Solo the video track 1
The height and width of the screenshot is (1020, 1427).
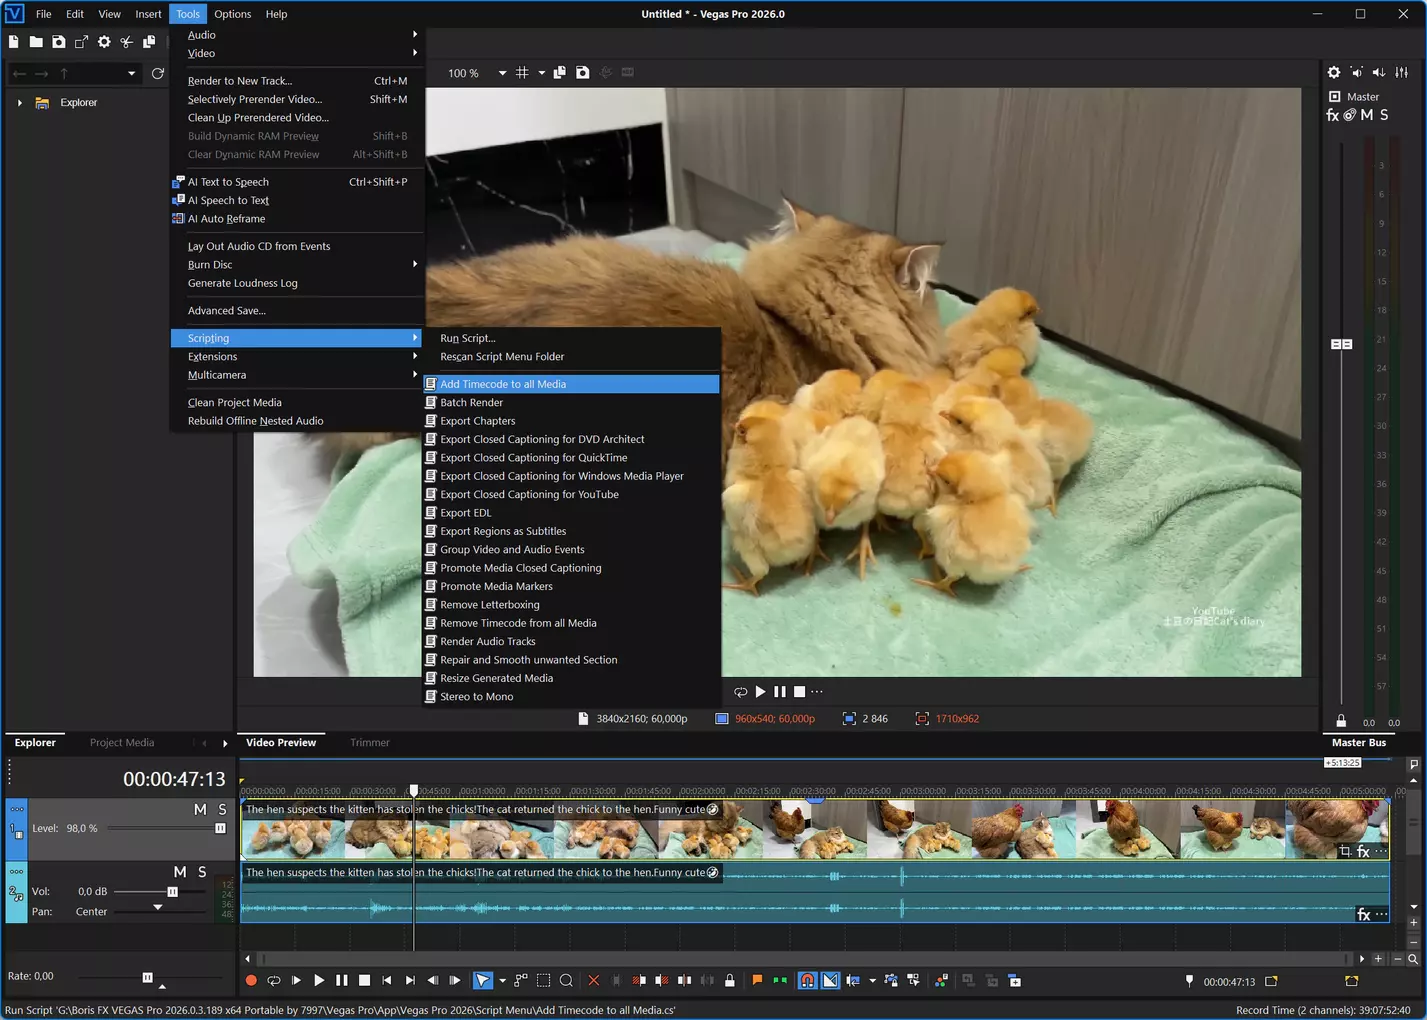[x=222, y=809]
